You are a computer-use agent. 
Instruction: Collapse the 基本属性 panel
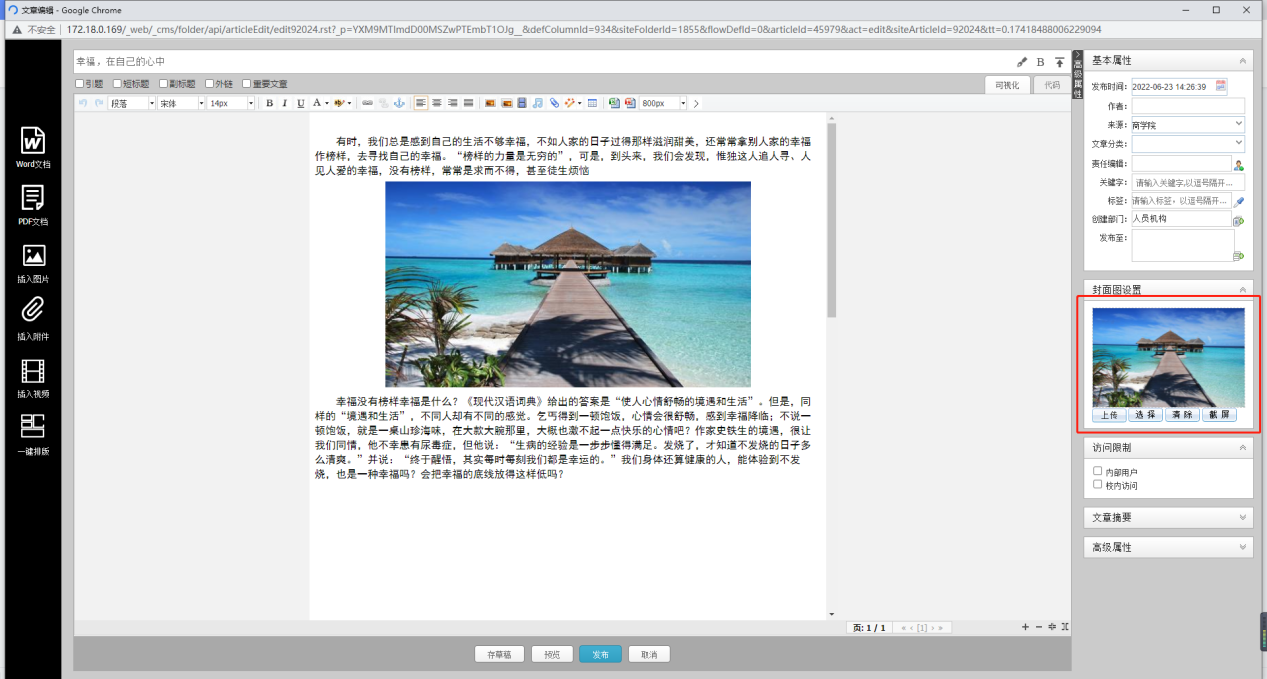pyautogui.click(x=1243, y=61)
